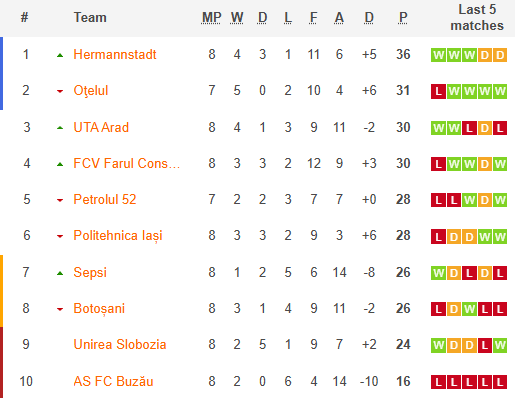
Task: Click the first orange D badge for Politehnica Iași
Action: (x=454, y=237)
